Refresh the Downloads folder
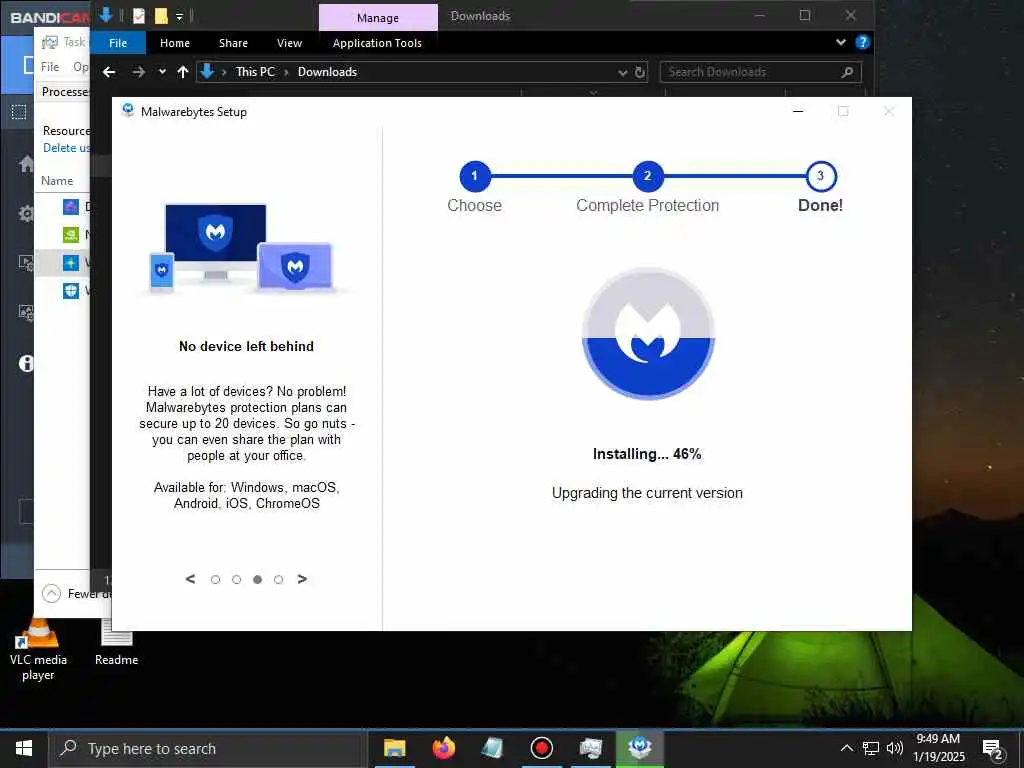The height and width of the screenshot is (768, 1024). click(640, 72)
